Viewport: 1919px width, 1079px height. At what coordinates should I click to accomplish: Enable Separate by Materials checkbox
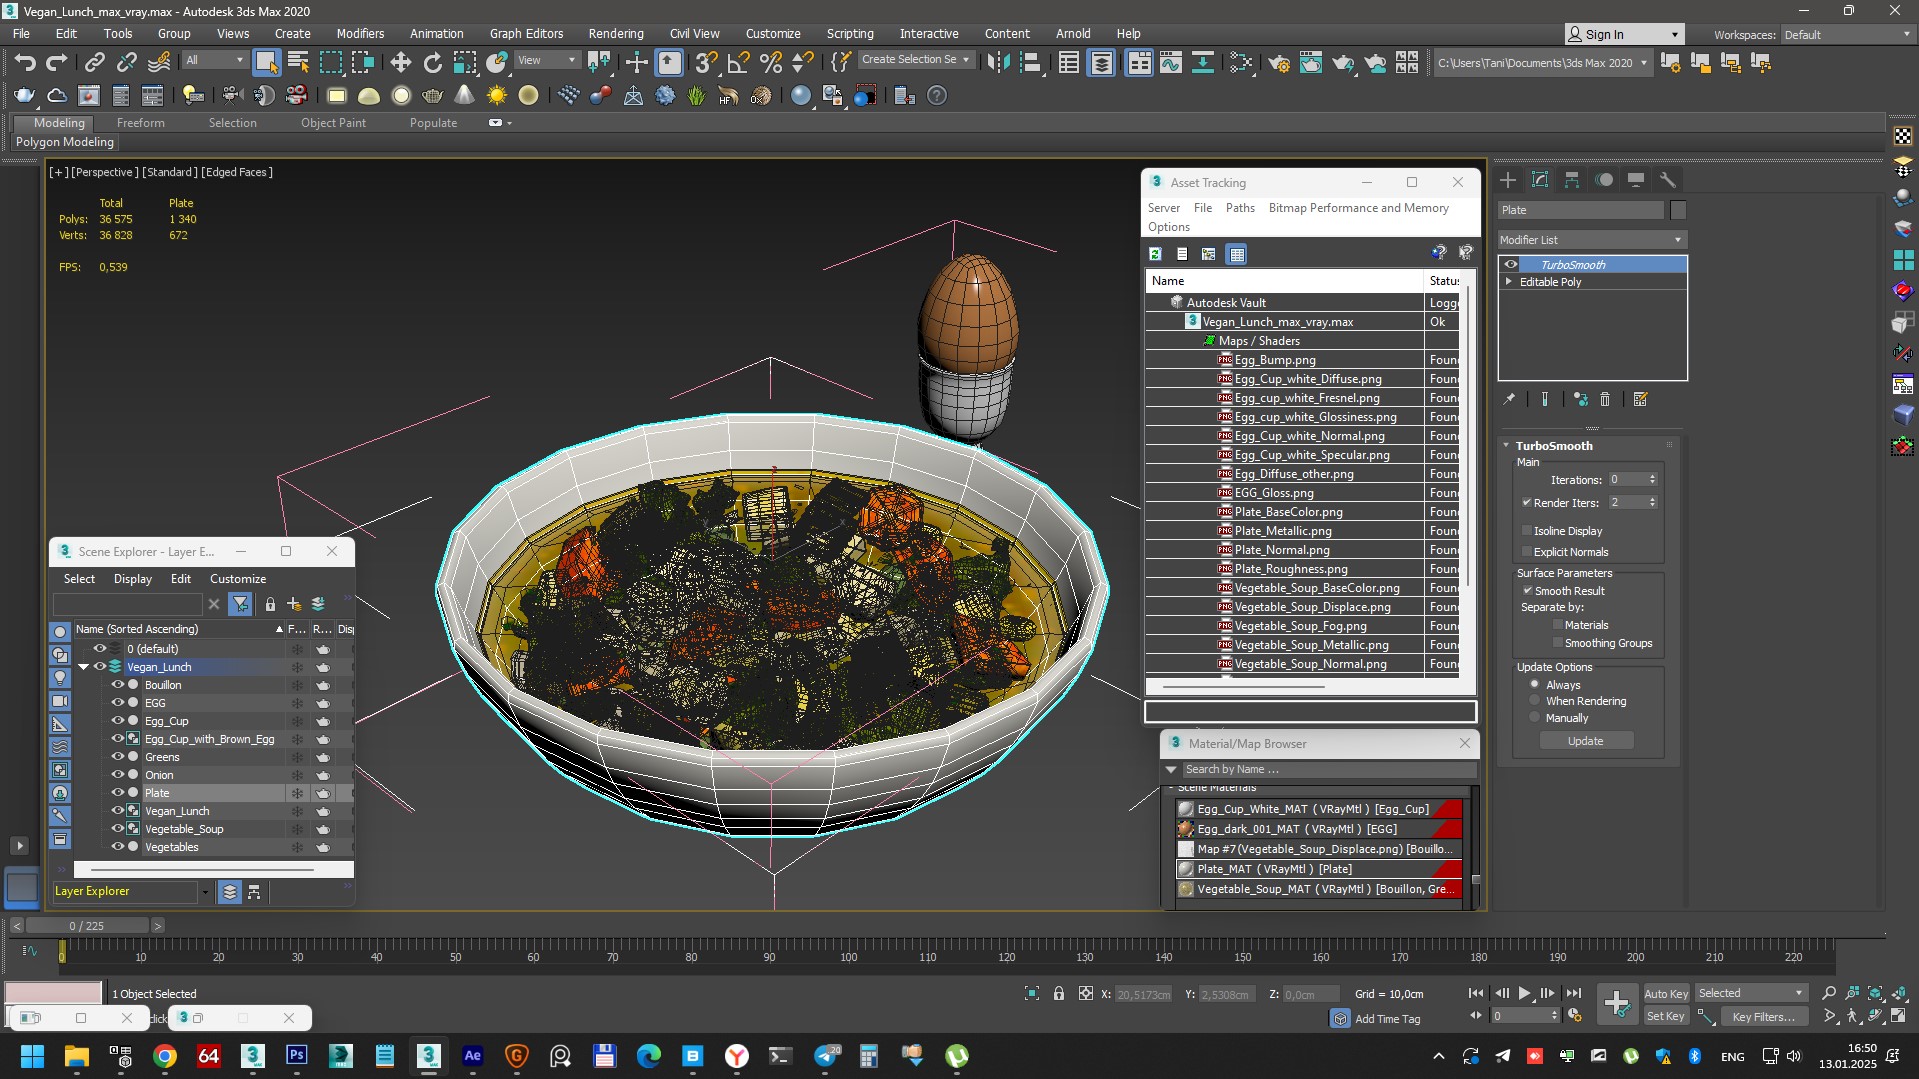pos(1557,625)
